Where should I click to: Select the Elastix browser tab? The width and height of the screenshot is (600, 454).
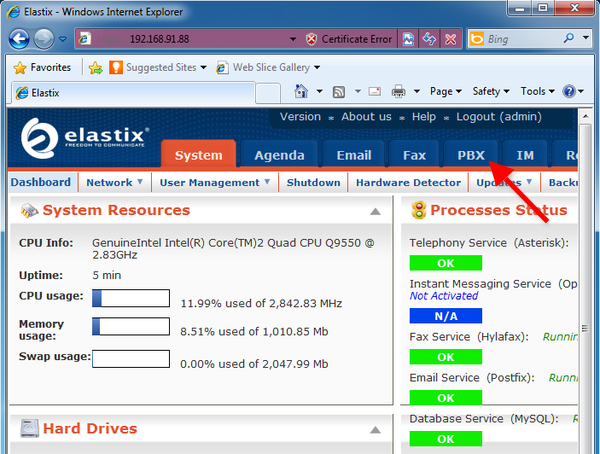(x=133, y=93)
